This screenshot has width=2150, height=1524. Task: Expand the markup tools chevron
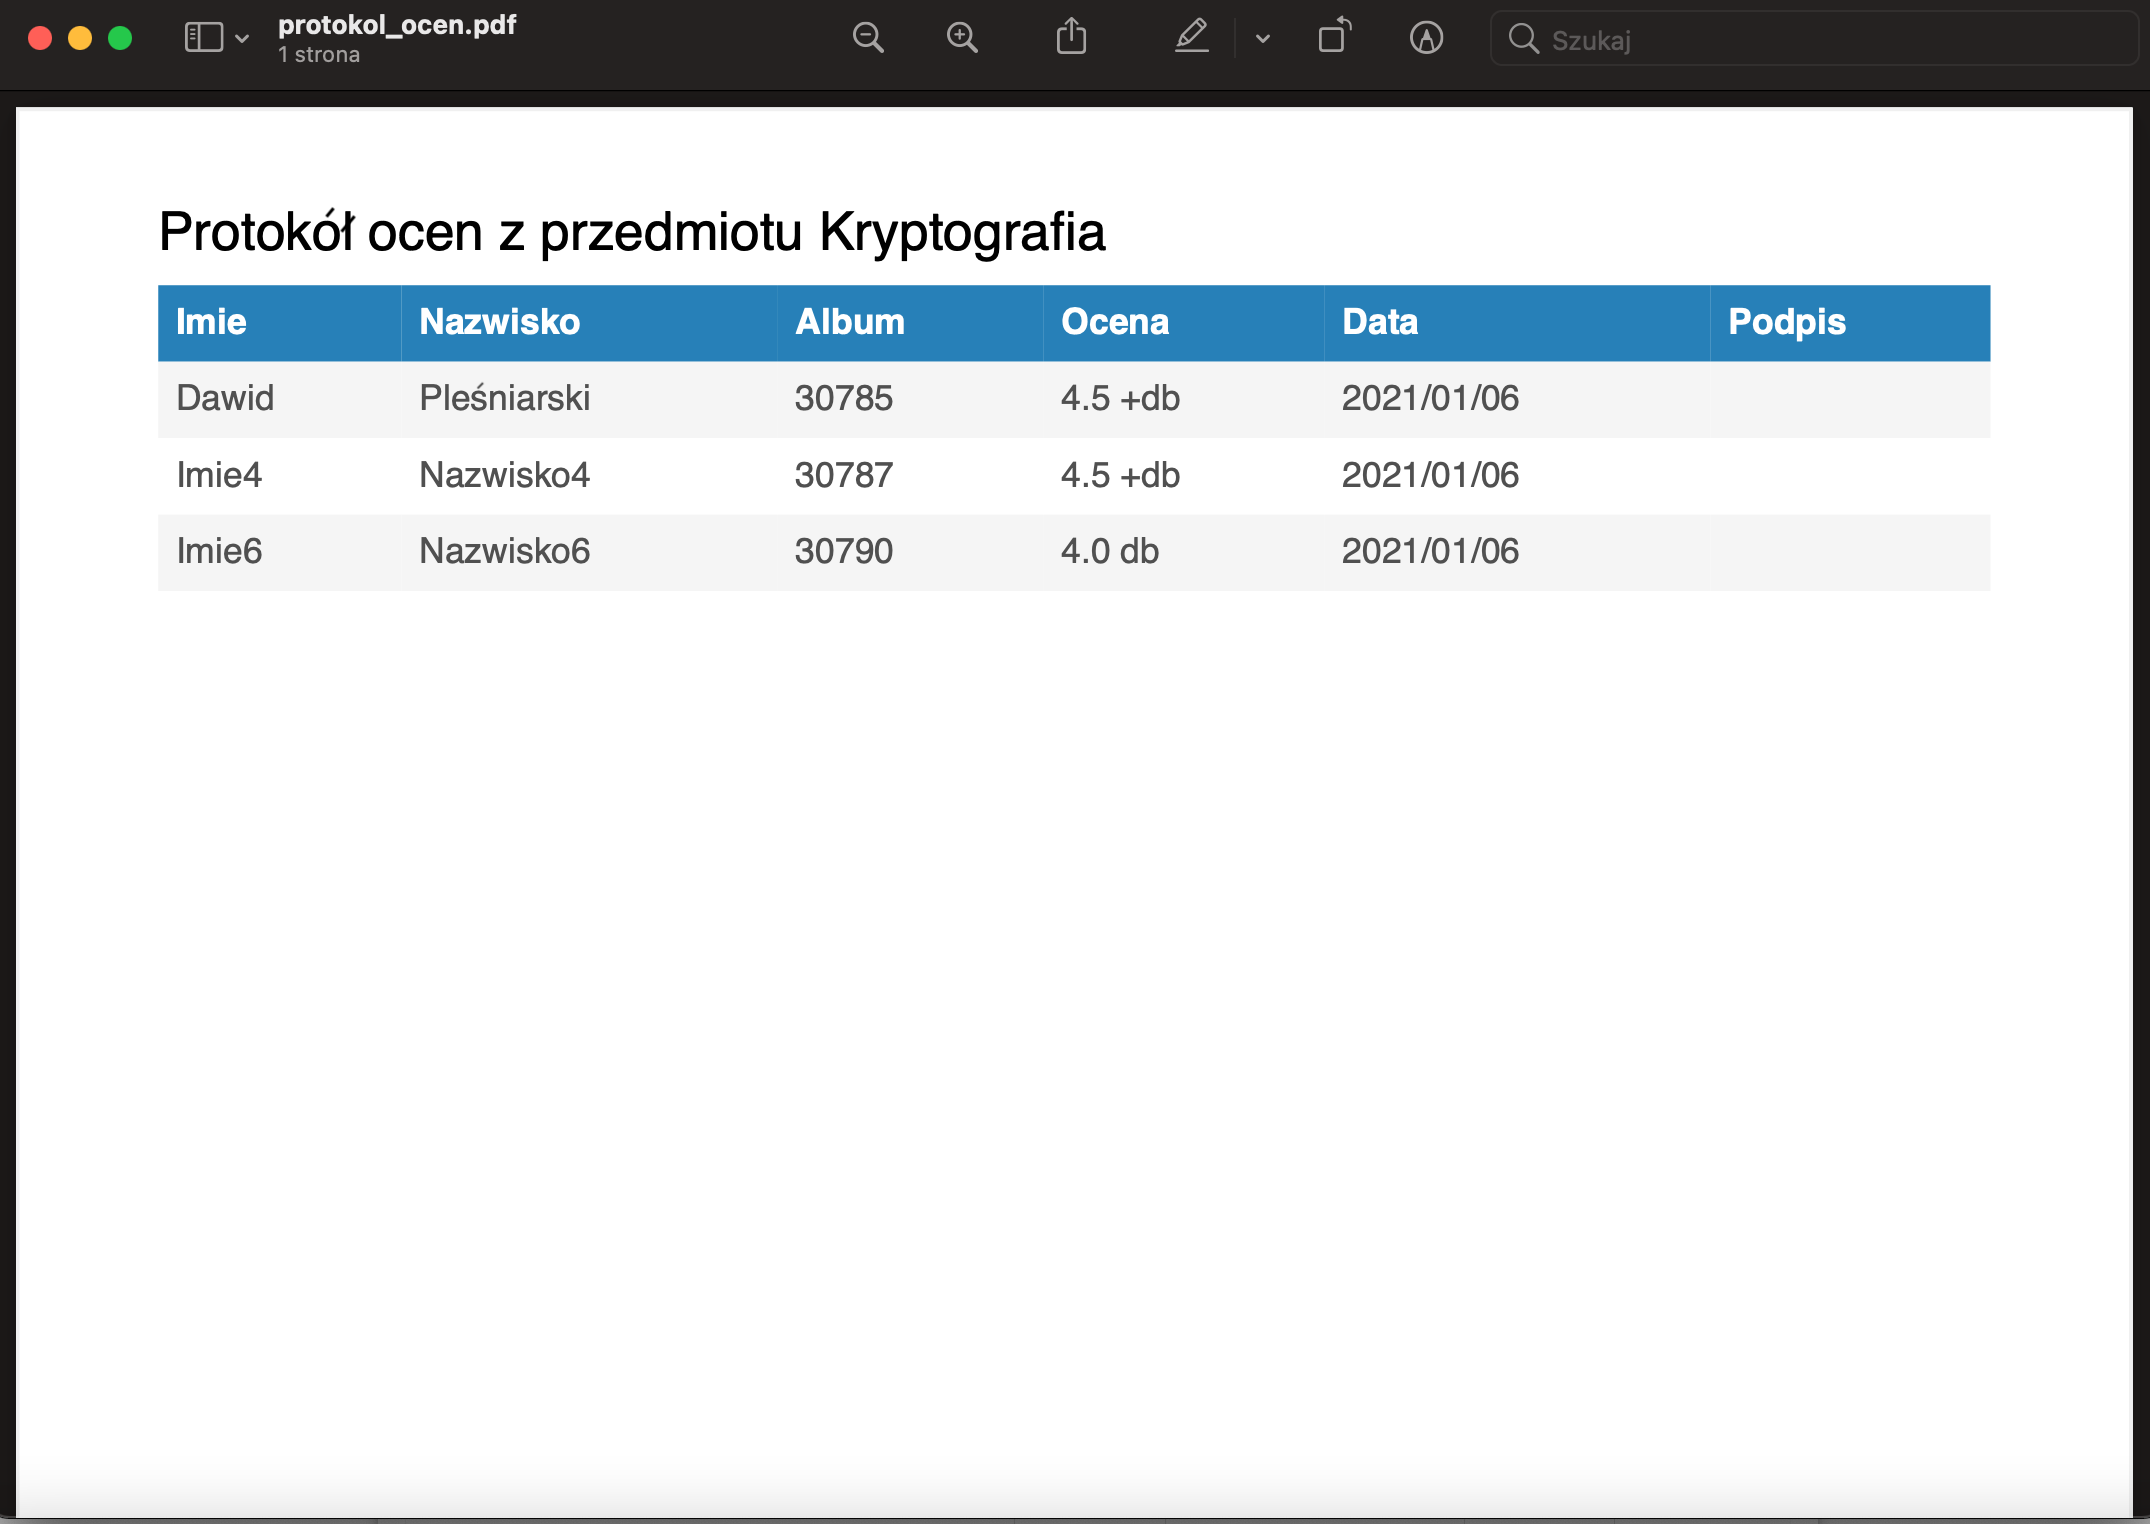[1263, 39]
